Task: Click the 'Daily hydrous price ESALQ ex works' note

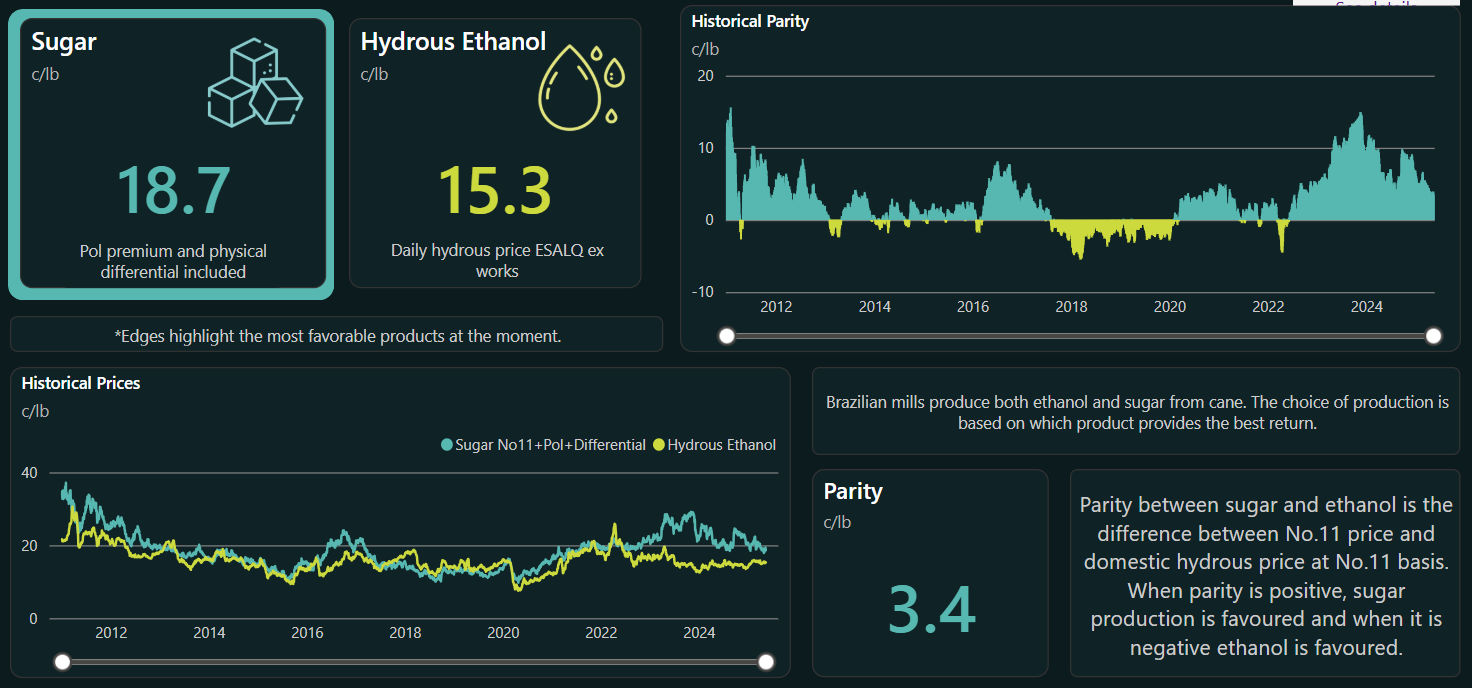Action: 497,260
